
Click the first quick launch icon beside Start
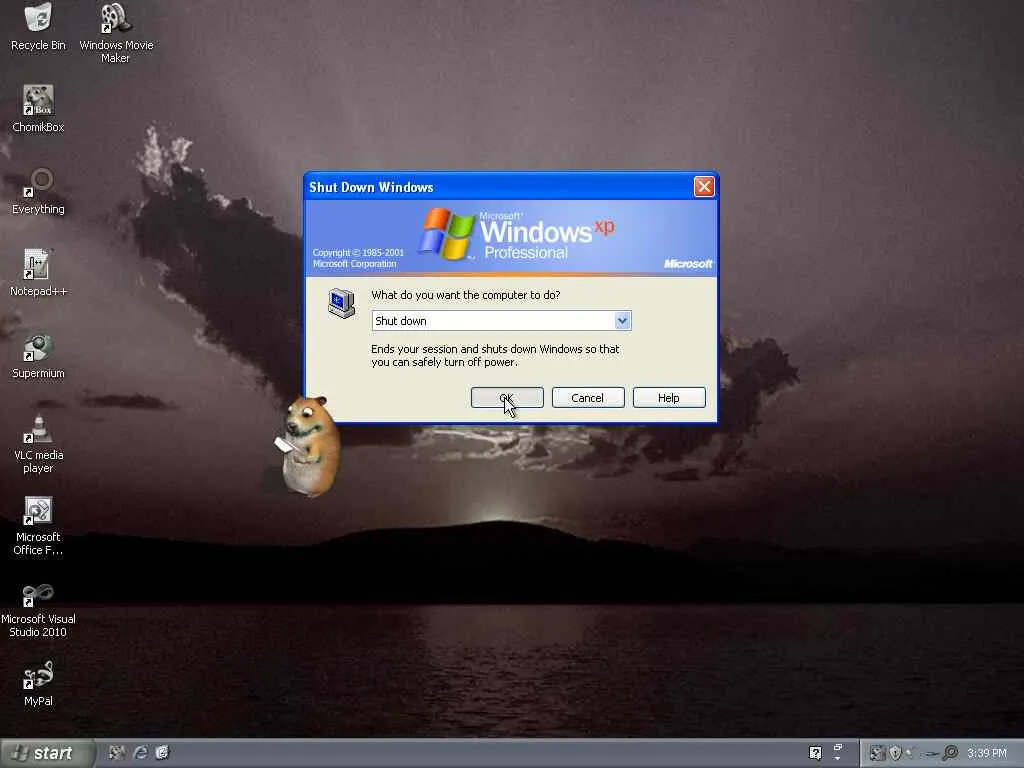(x=117, y=752)
